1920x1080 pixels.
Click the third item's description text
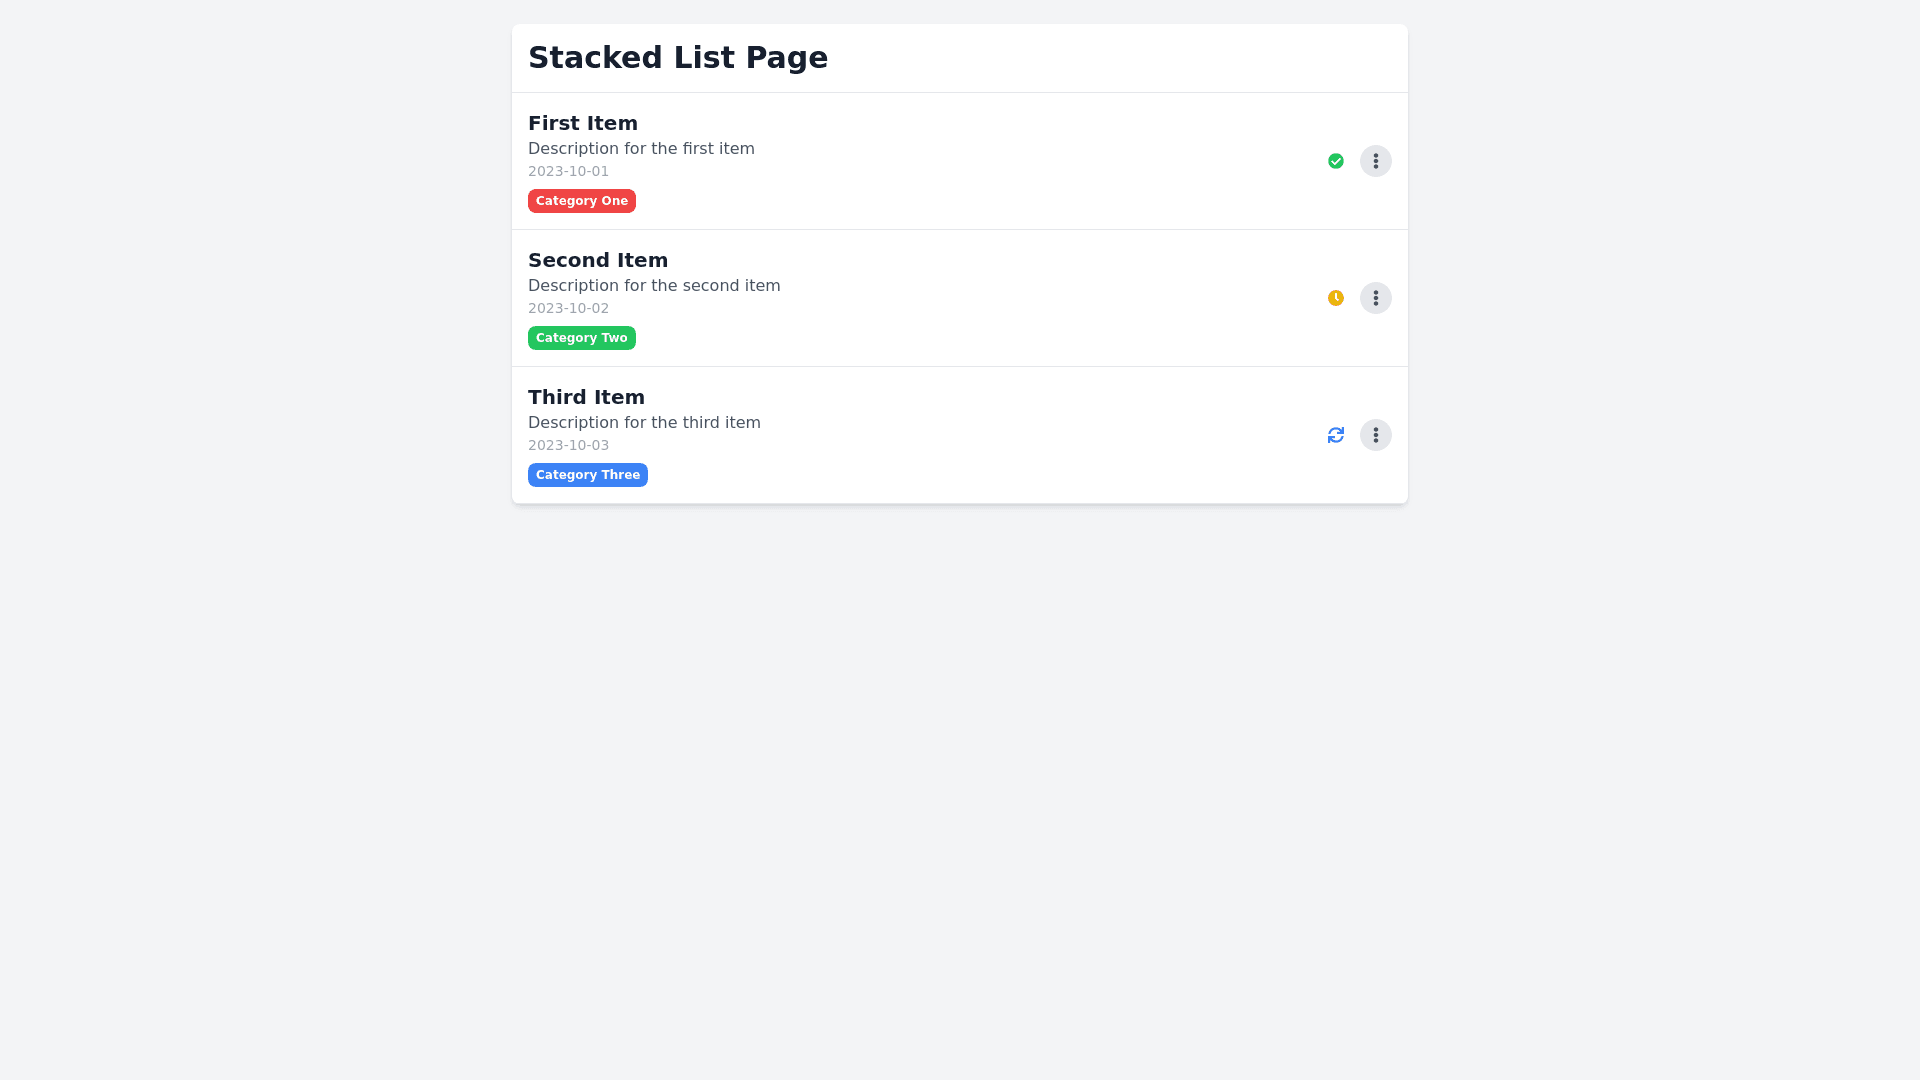pyautogui.click(x=644, y=423)
